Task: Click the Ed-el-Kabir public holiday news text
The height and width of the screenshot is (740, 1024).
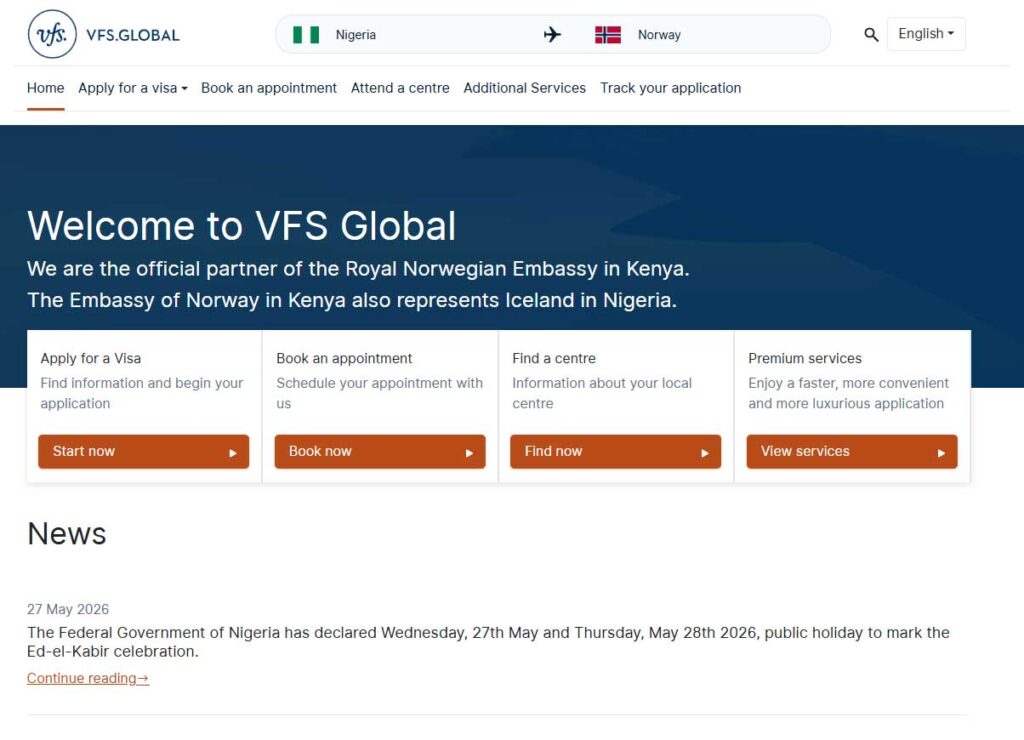Action: [x=488, y=642]
